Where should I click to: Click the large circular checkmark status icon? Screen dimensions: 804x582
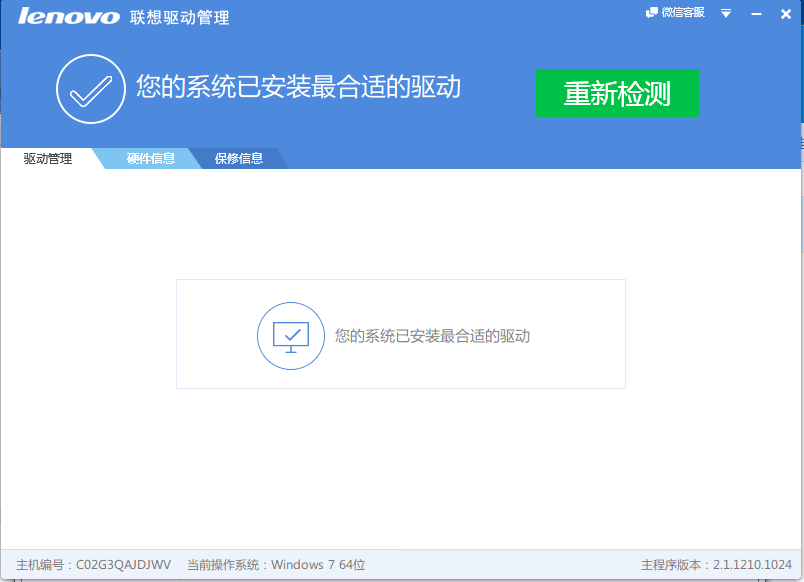90,90
